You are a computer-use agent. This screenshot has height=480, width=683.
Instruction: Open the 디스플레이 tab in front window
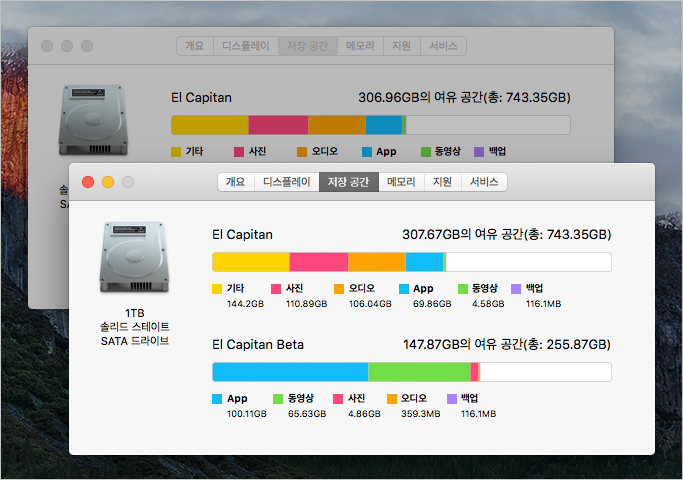287,182
